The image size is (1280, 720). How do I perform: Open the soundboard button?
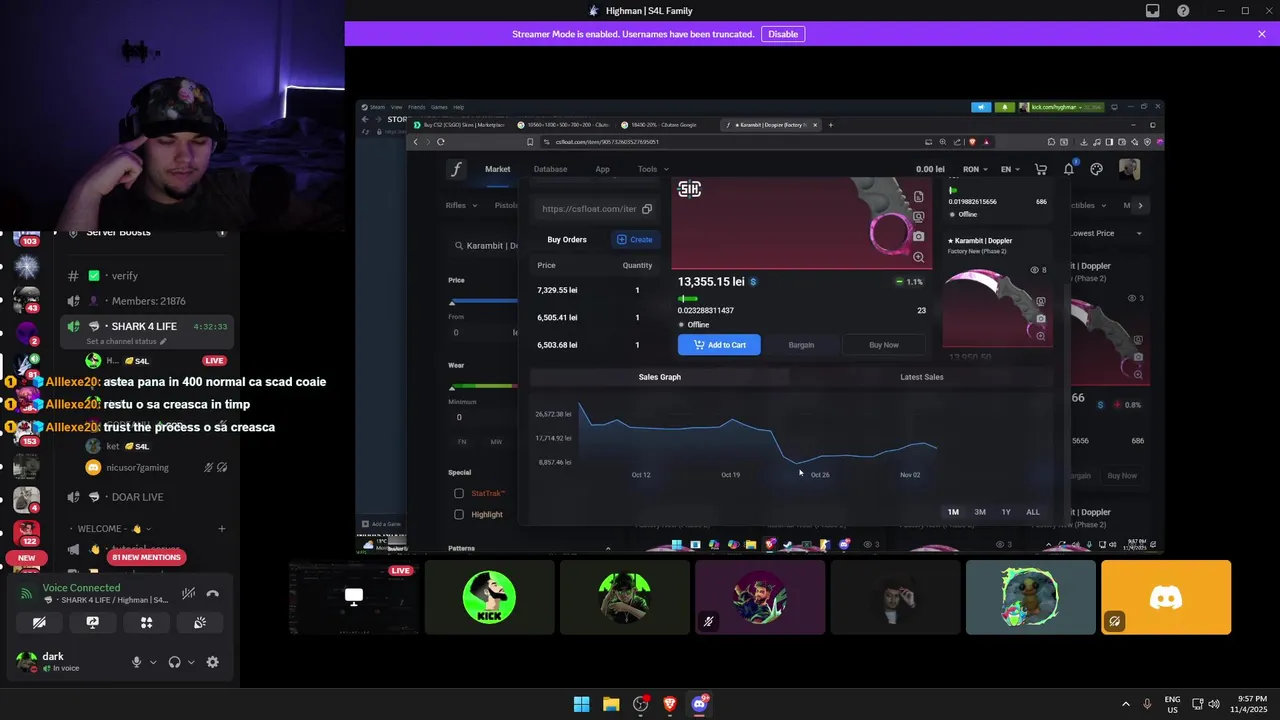click(200, 622)
